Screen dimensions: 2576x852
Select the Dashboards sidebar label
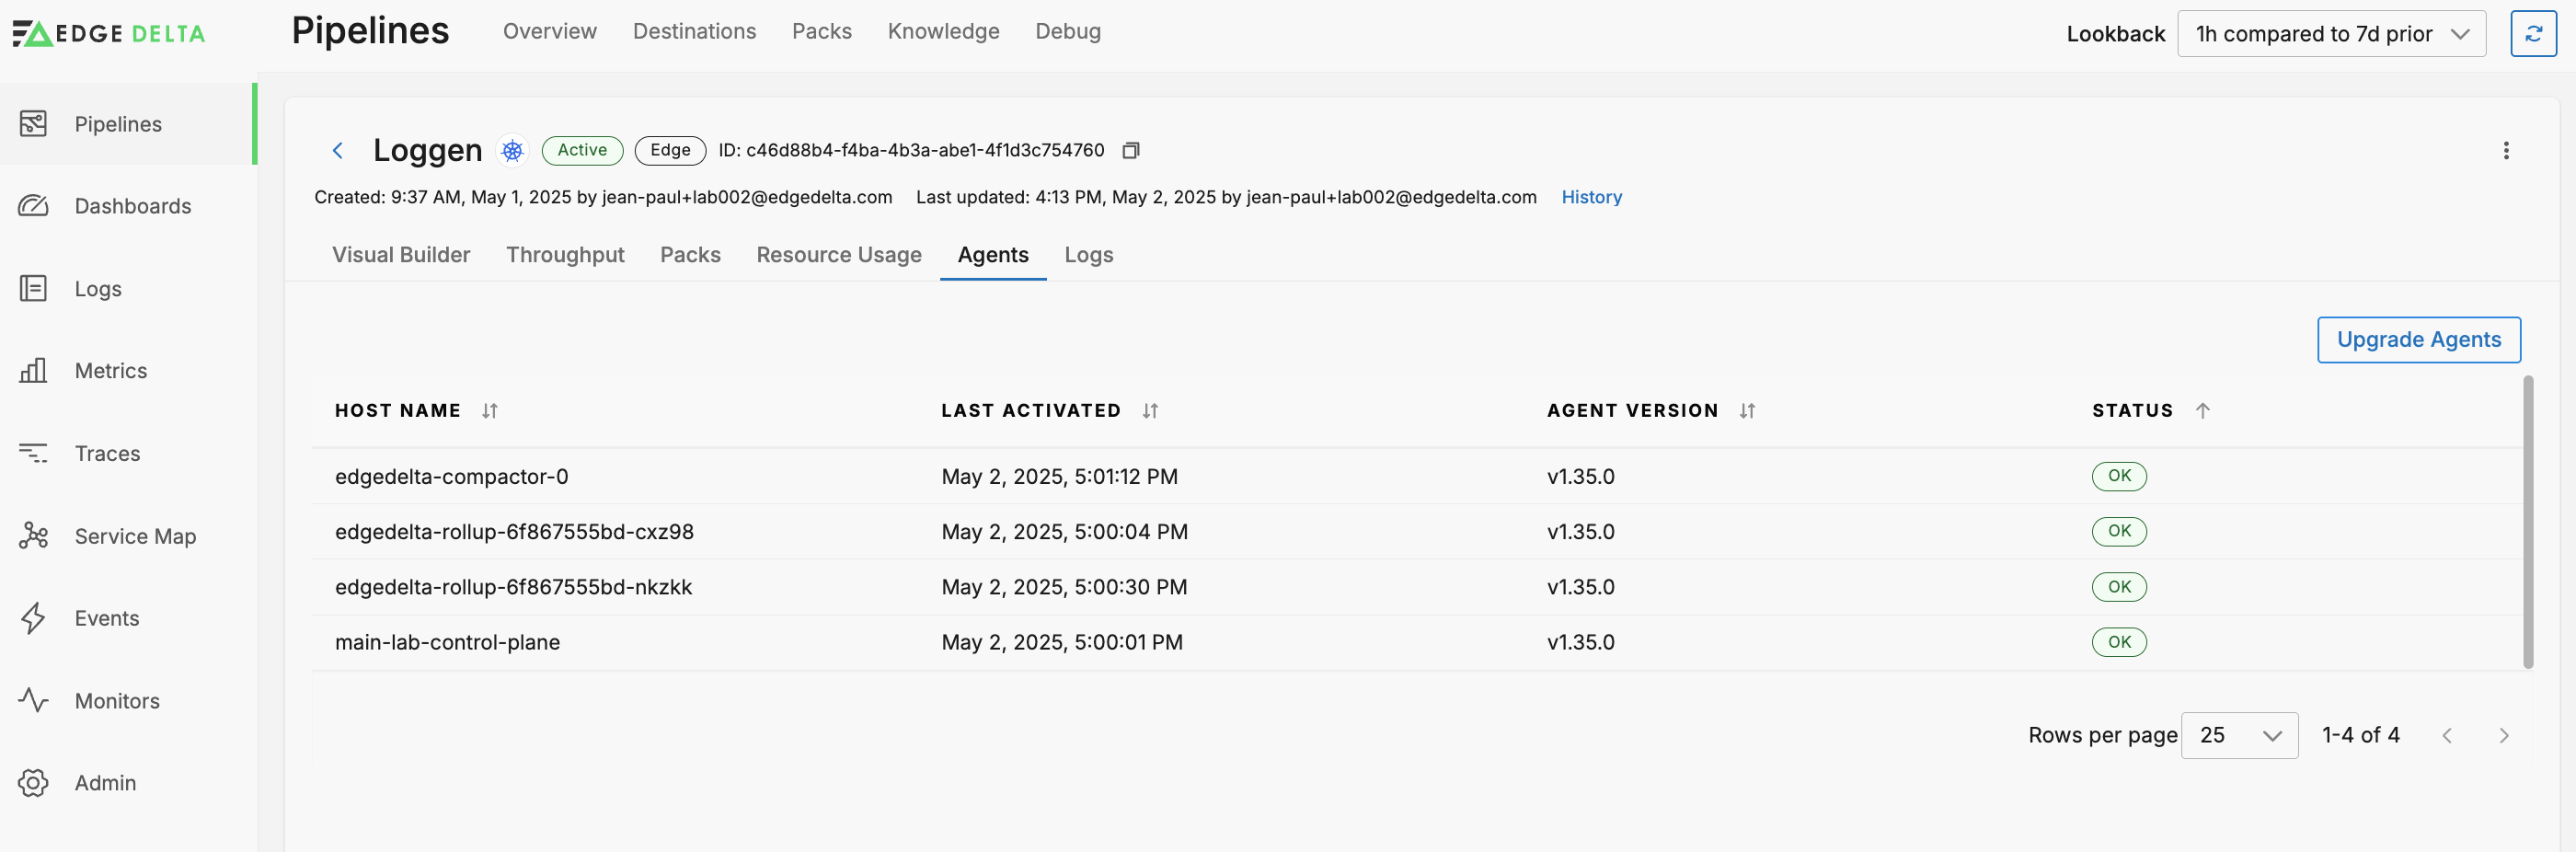click(133, 206)
